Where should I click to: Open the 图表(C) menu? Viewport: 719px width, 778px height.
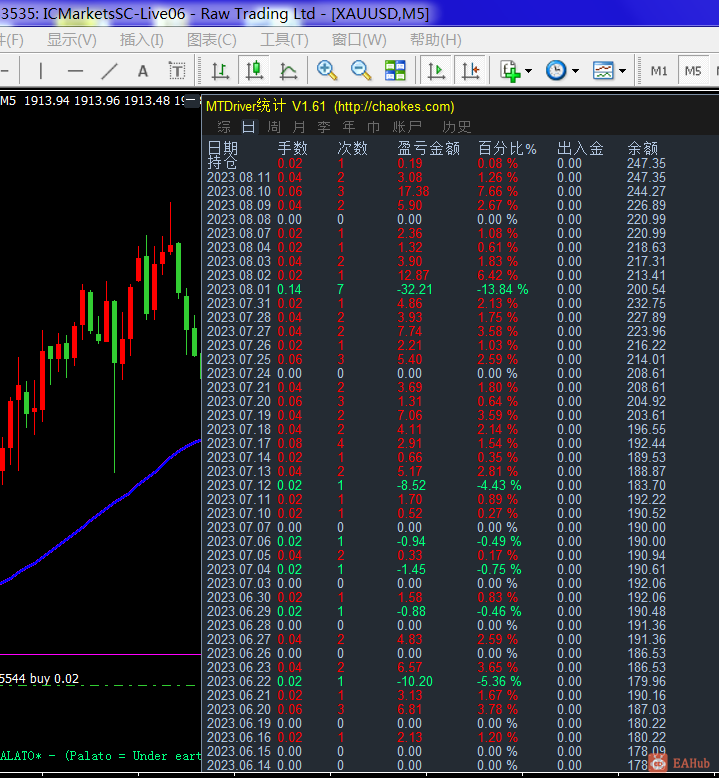211,40
